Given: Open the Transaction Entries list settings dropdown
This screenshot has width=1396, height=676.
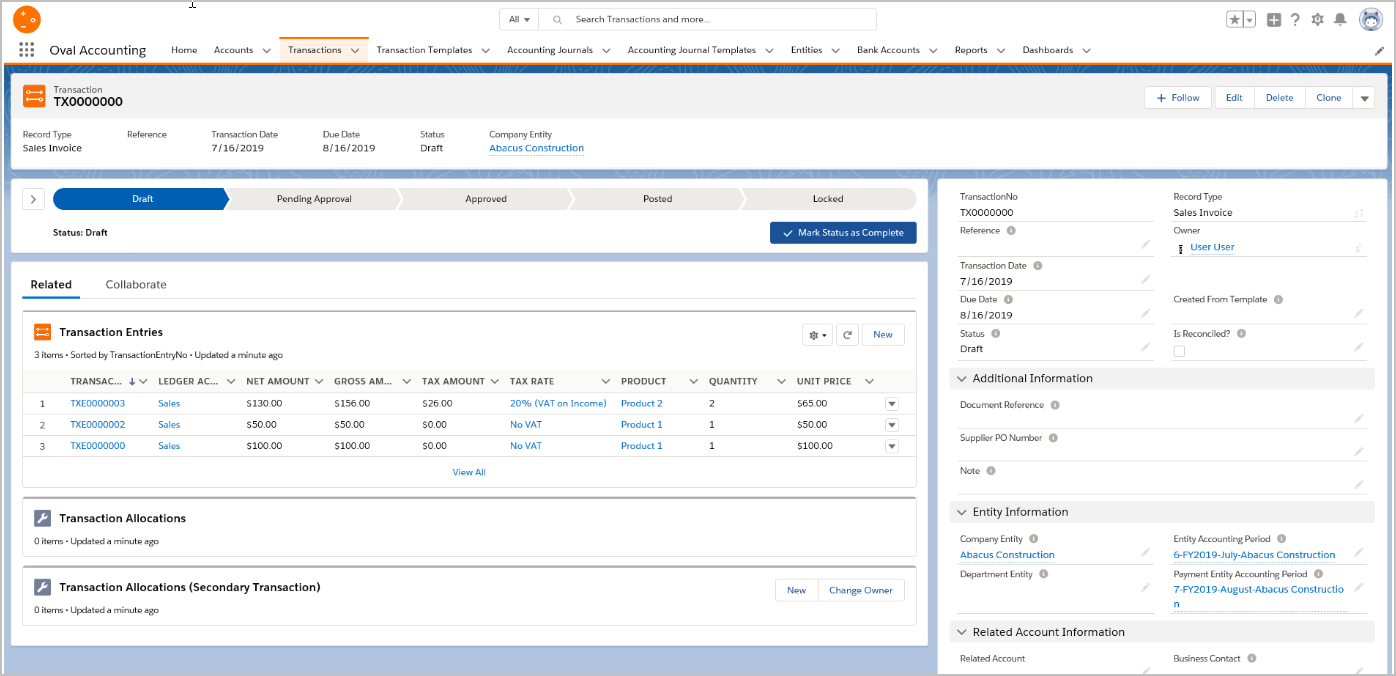Looking at the screenshot, I should [x=817, y=335].
